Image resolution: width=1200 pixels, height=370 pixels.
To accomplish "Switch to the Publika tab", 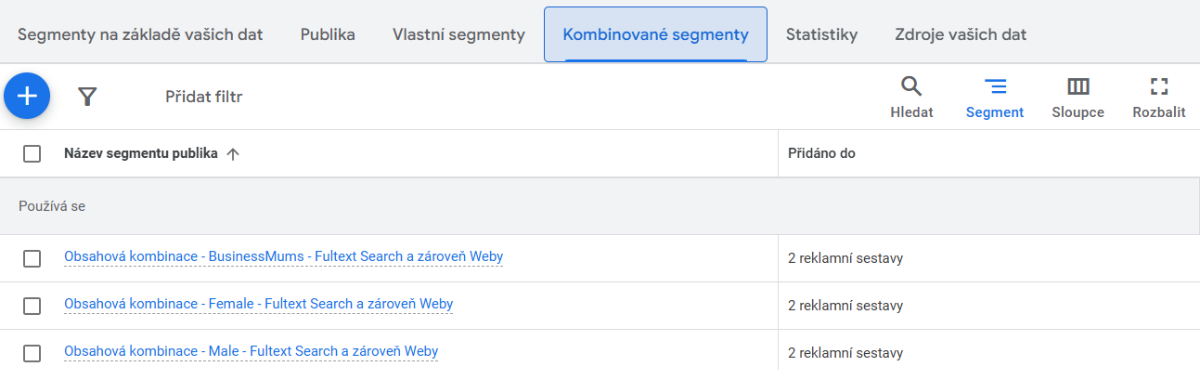I will pyautogui.click(x=328, y=35).
